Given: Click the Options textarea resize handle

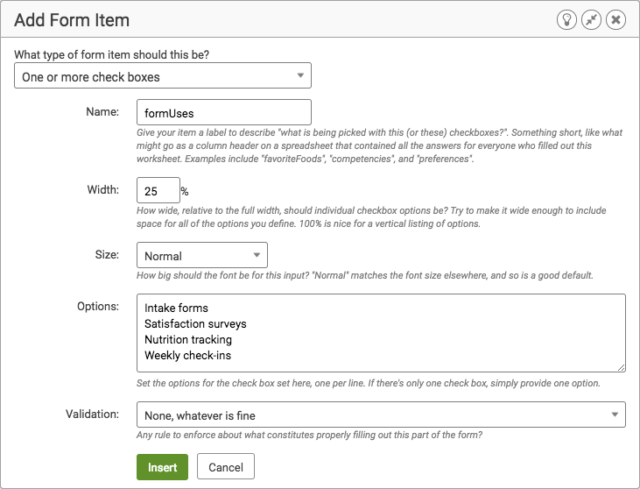Looking at the screenshot, I should click(x=621, y=367).
